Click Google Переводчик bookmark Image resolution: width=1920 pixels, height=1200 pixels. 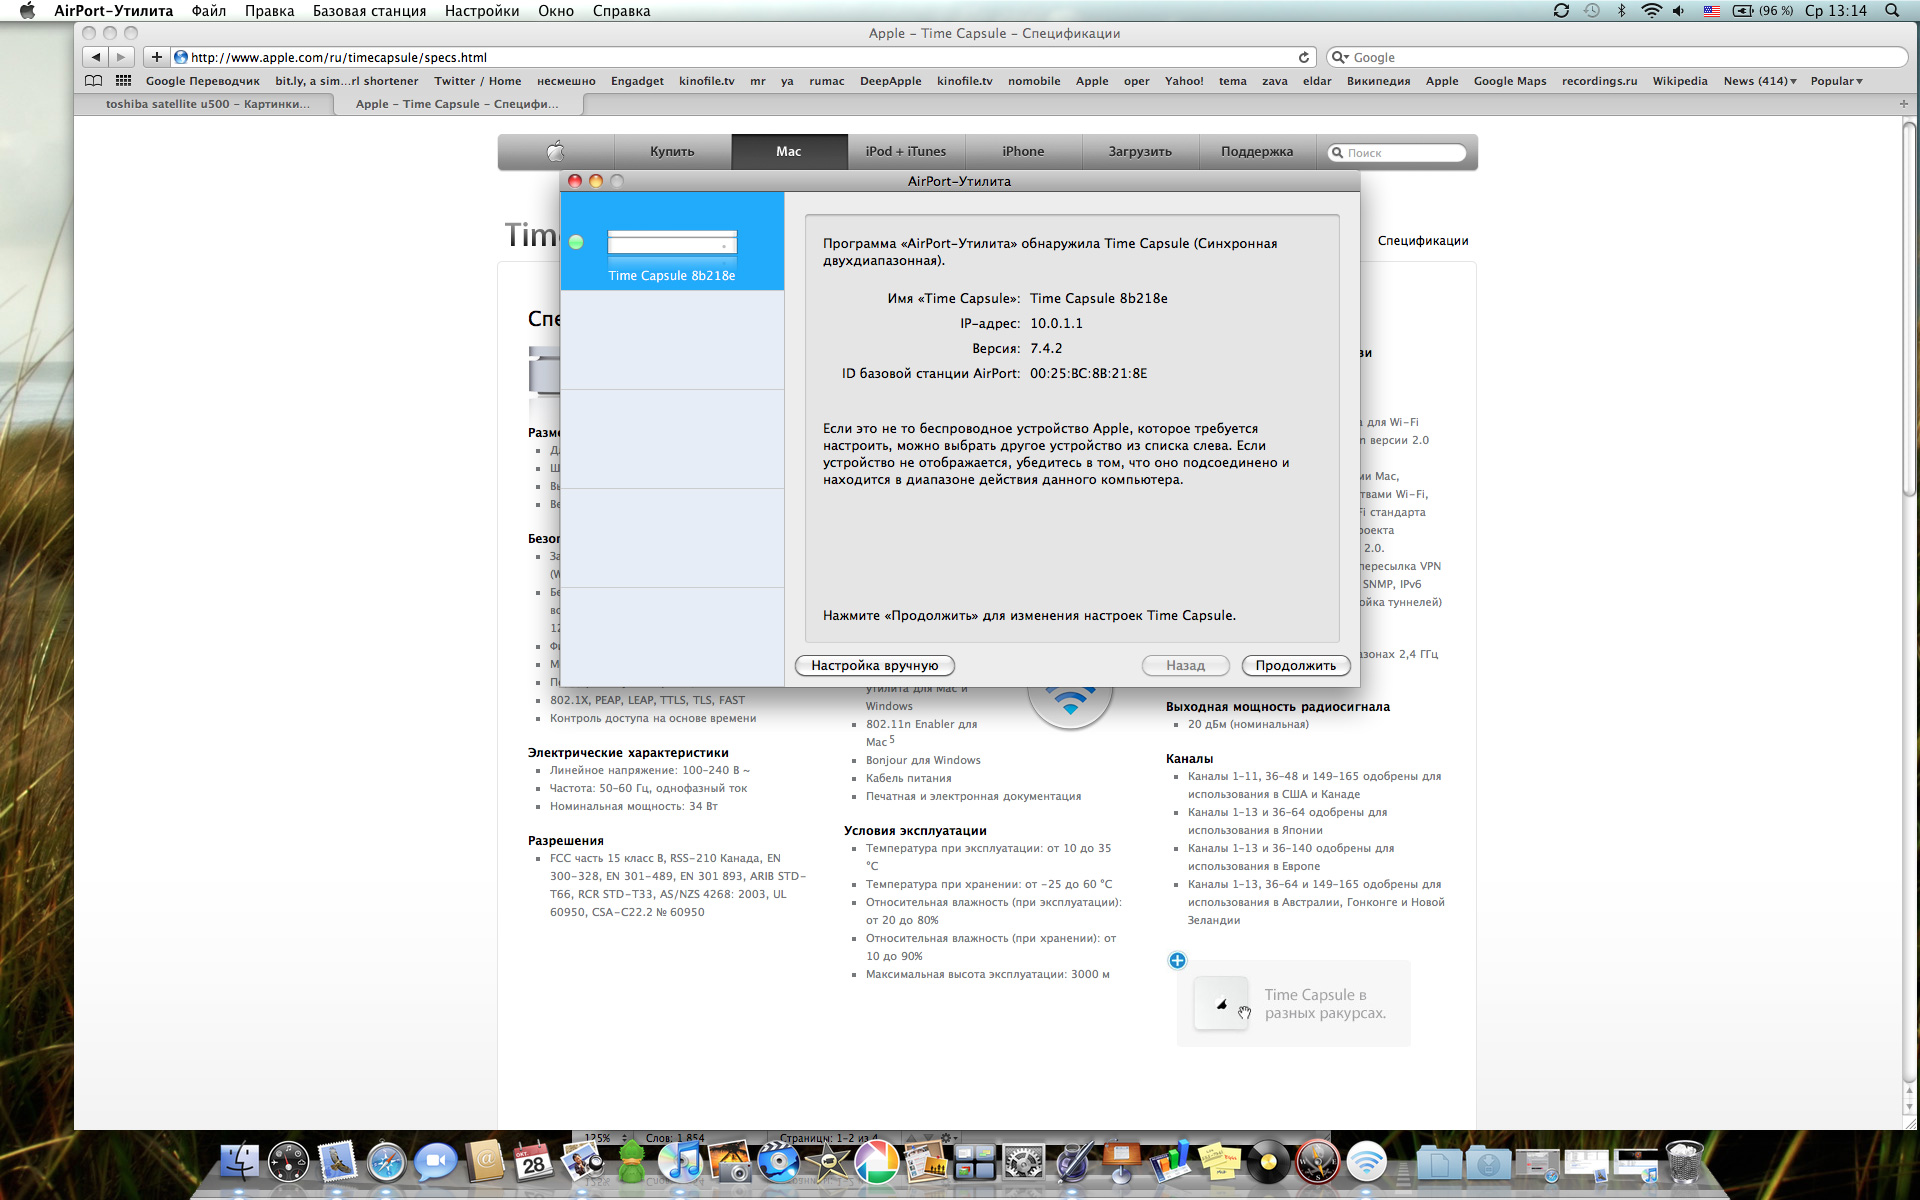pos(203,81)
